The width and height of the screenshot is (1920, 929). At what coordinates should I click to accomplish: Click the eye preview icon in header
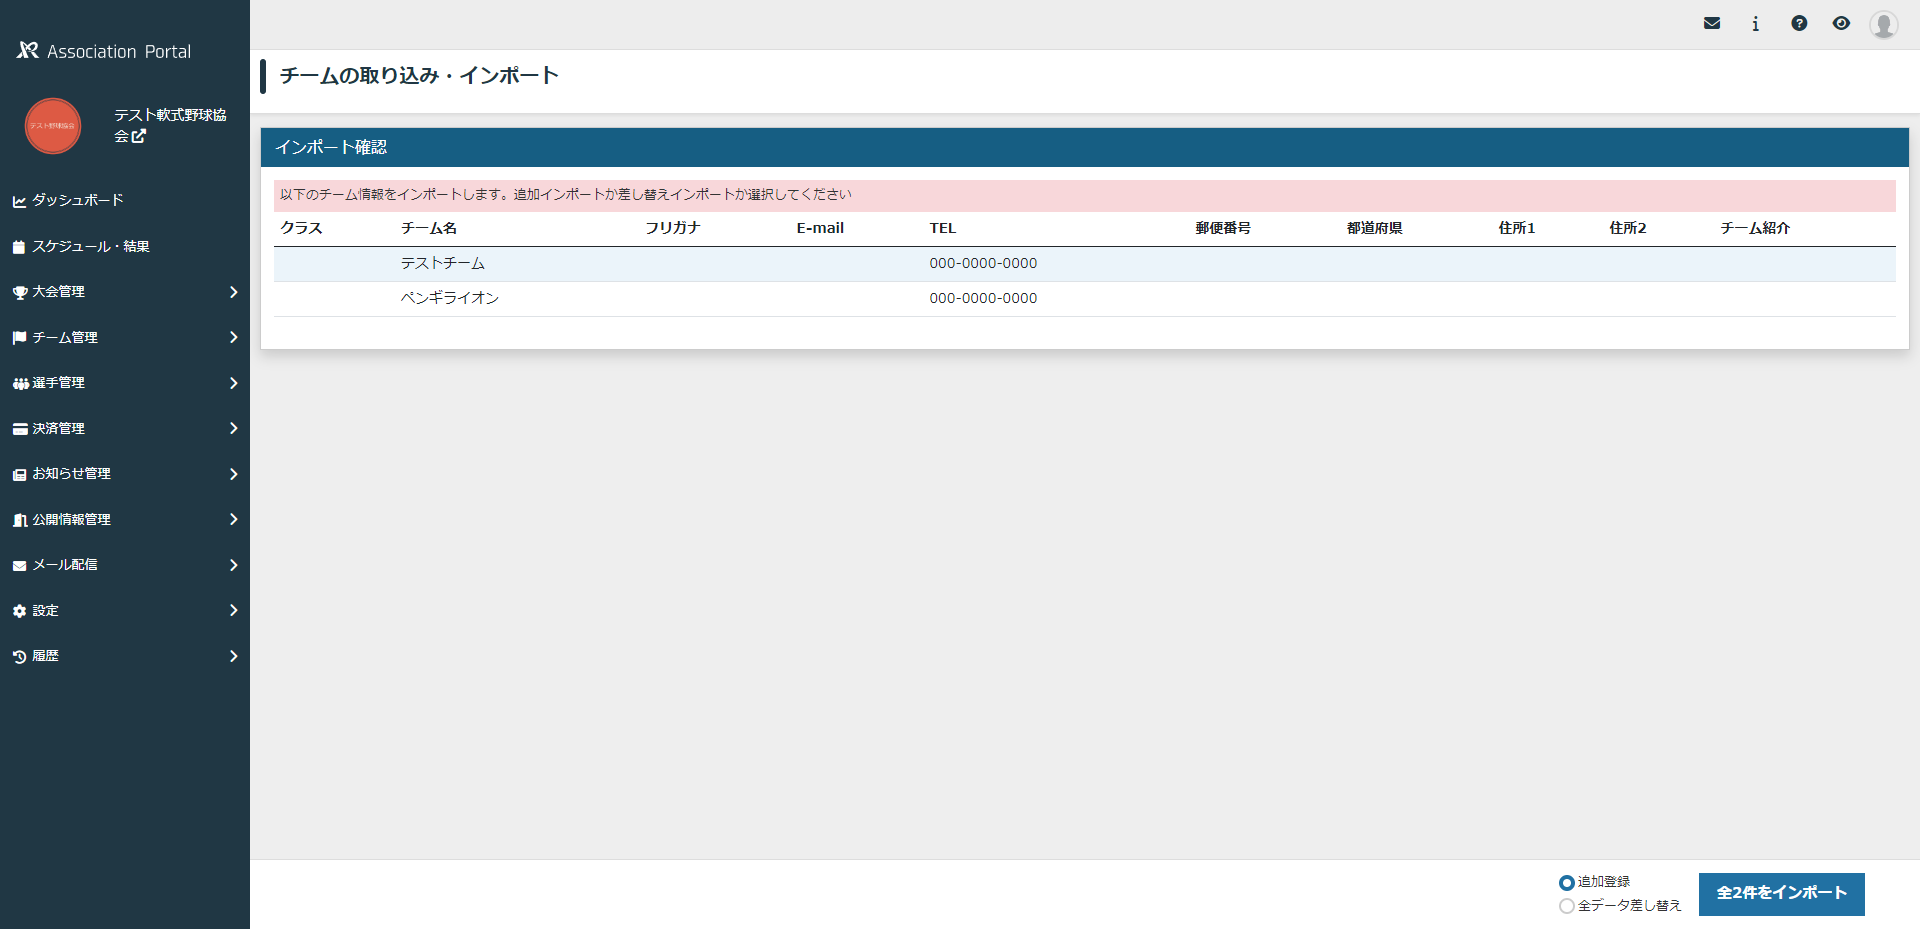point(1841,23)
